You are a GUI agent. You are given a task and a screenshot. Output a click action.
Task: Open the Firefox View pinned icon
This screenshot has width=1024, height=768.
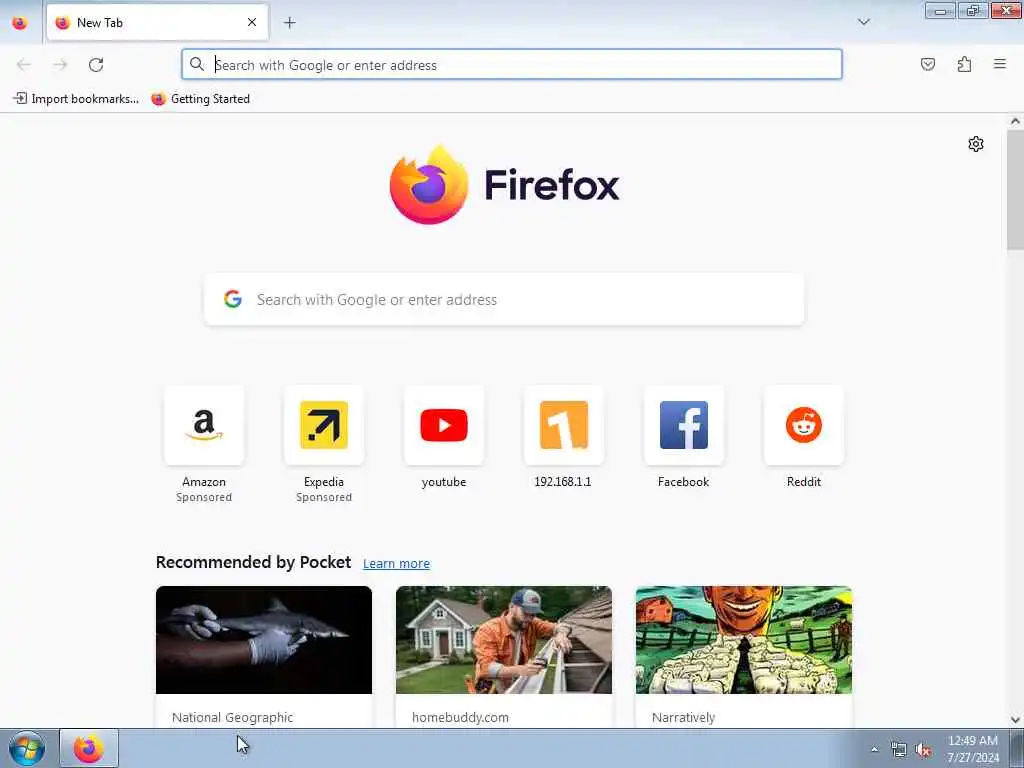point(20,23)
